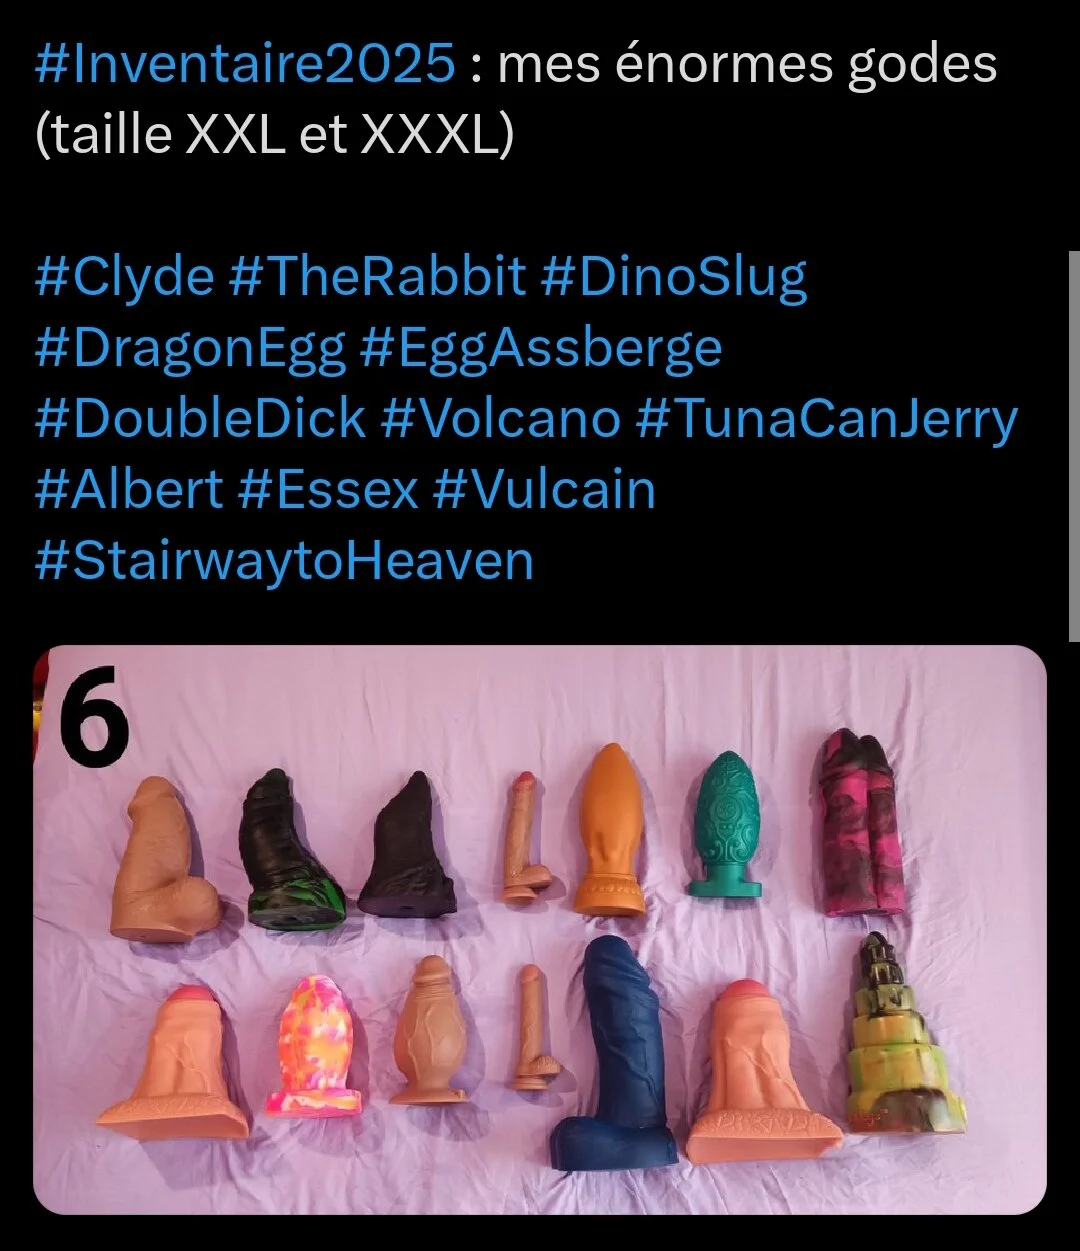
Task: Click the green tiered cone in photo
Action: pos(905,1033)
